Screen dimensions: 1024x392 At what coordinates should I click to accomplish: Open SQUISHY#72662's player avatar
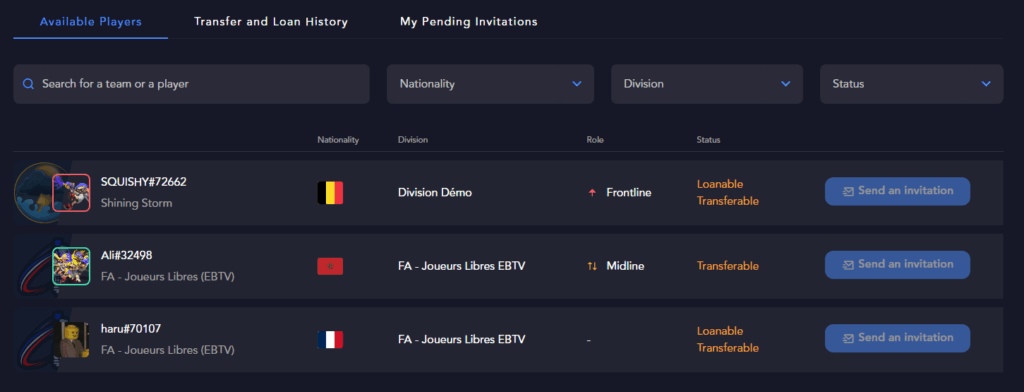[x=71, y=193]
